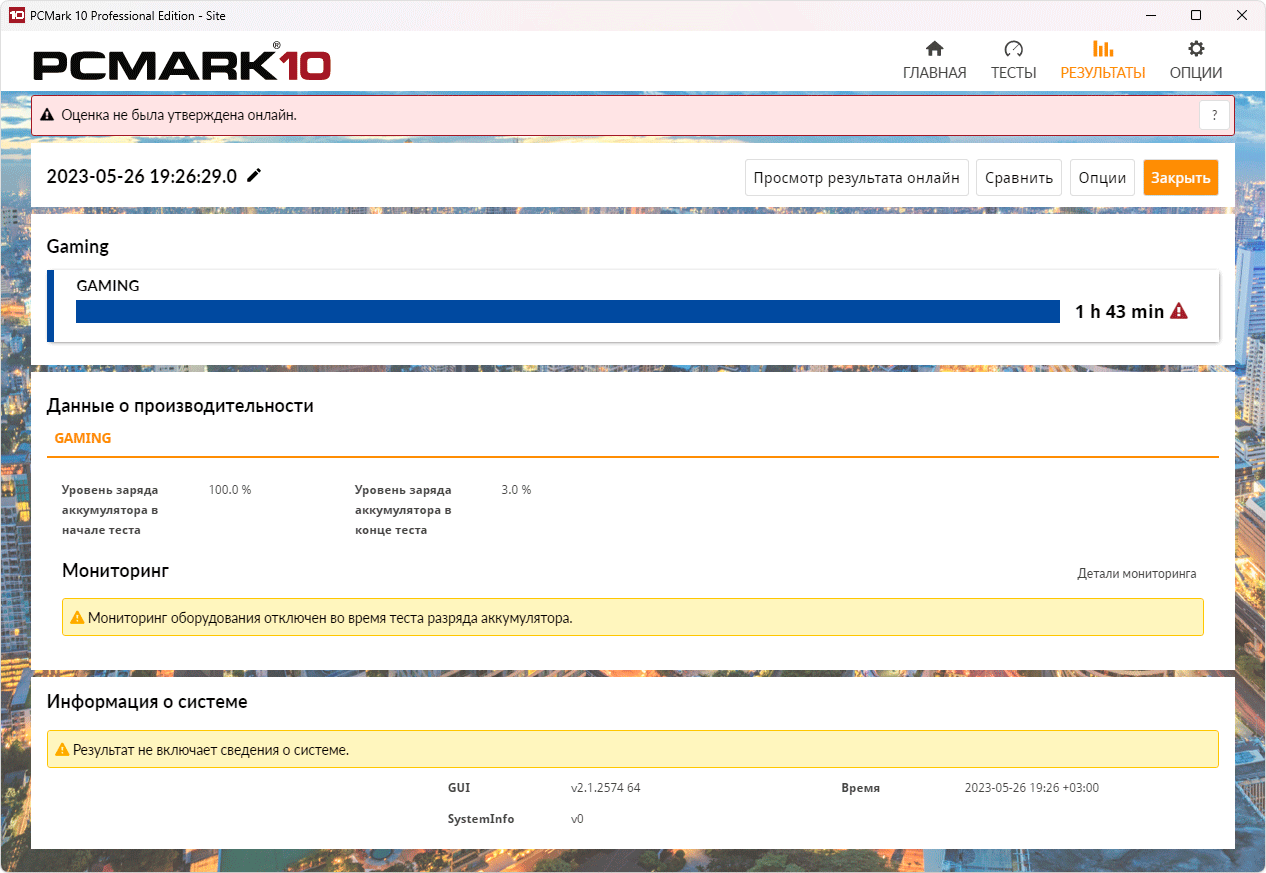Click the result date 2023-05-26 19:26:29.0
The height and width of the screenshot is (873, 1266).
[x=142, y=177]
